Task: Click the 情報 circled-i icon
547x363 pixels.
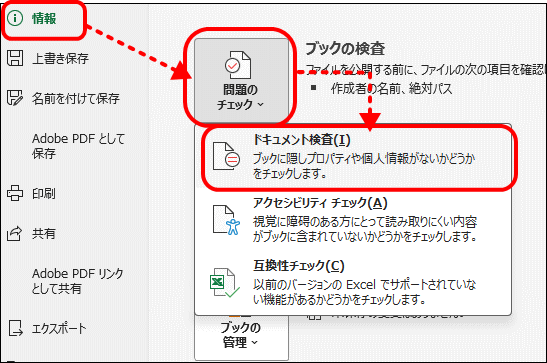Action: point(15,18)
